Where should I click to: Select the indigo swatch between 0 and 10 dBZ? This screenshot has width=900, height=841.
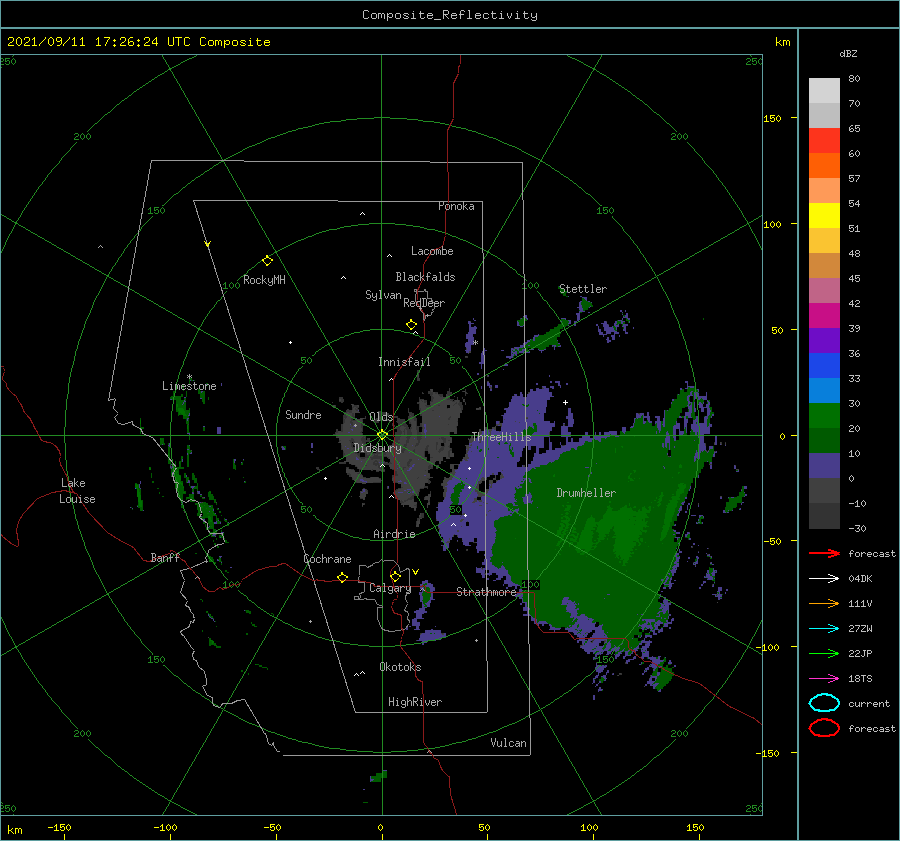[824, 465]
